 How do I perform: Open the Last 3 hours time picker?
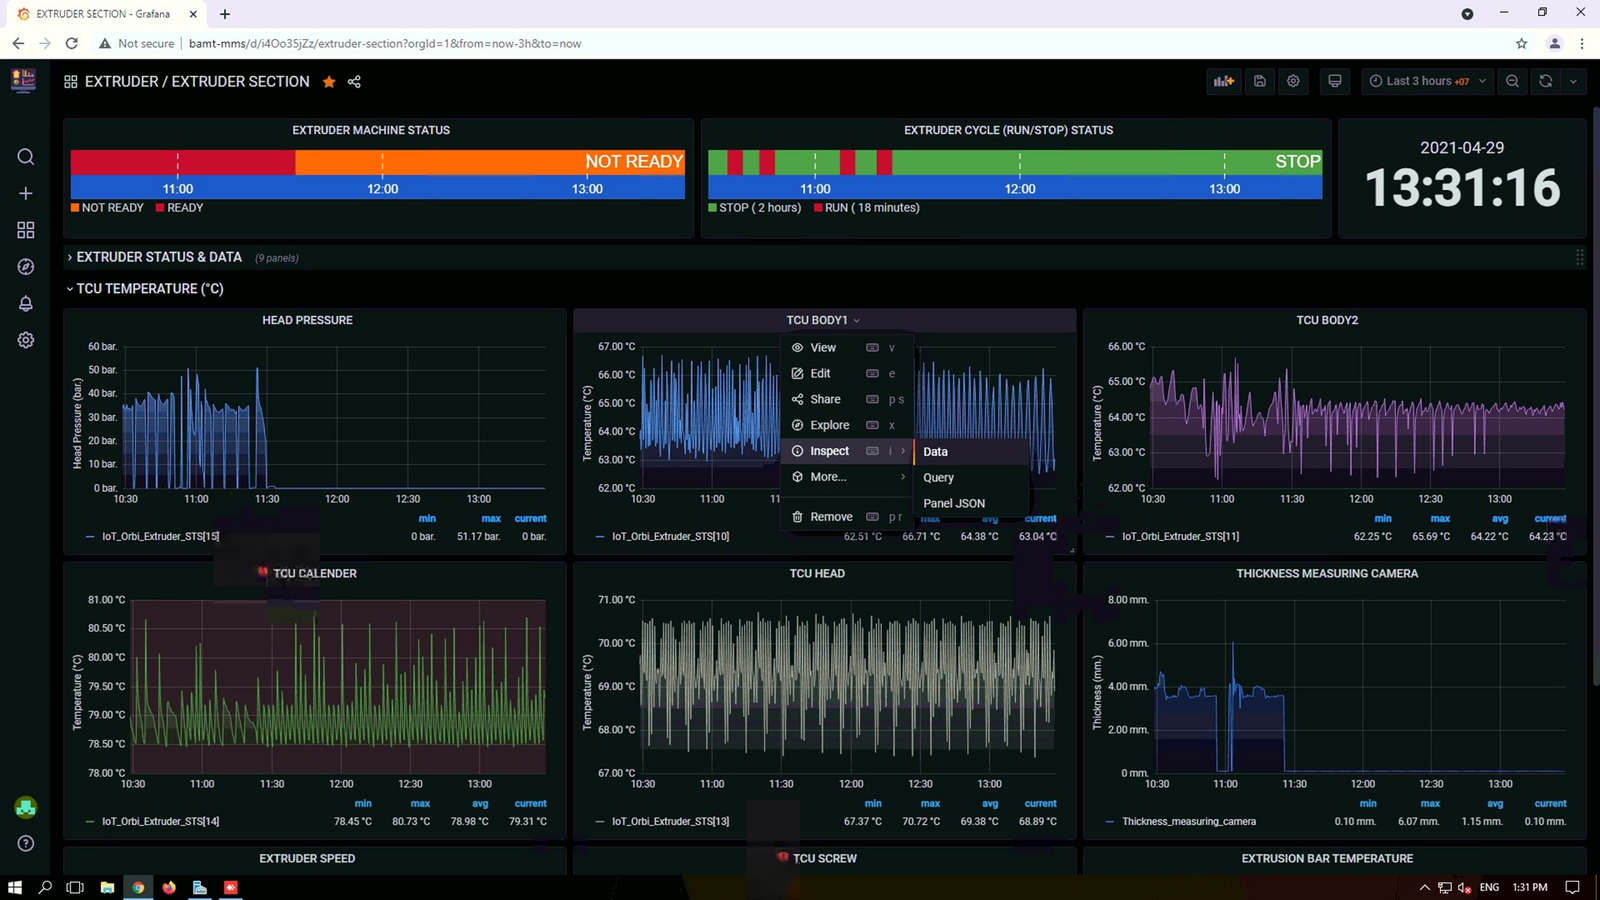point(1427,81)
